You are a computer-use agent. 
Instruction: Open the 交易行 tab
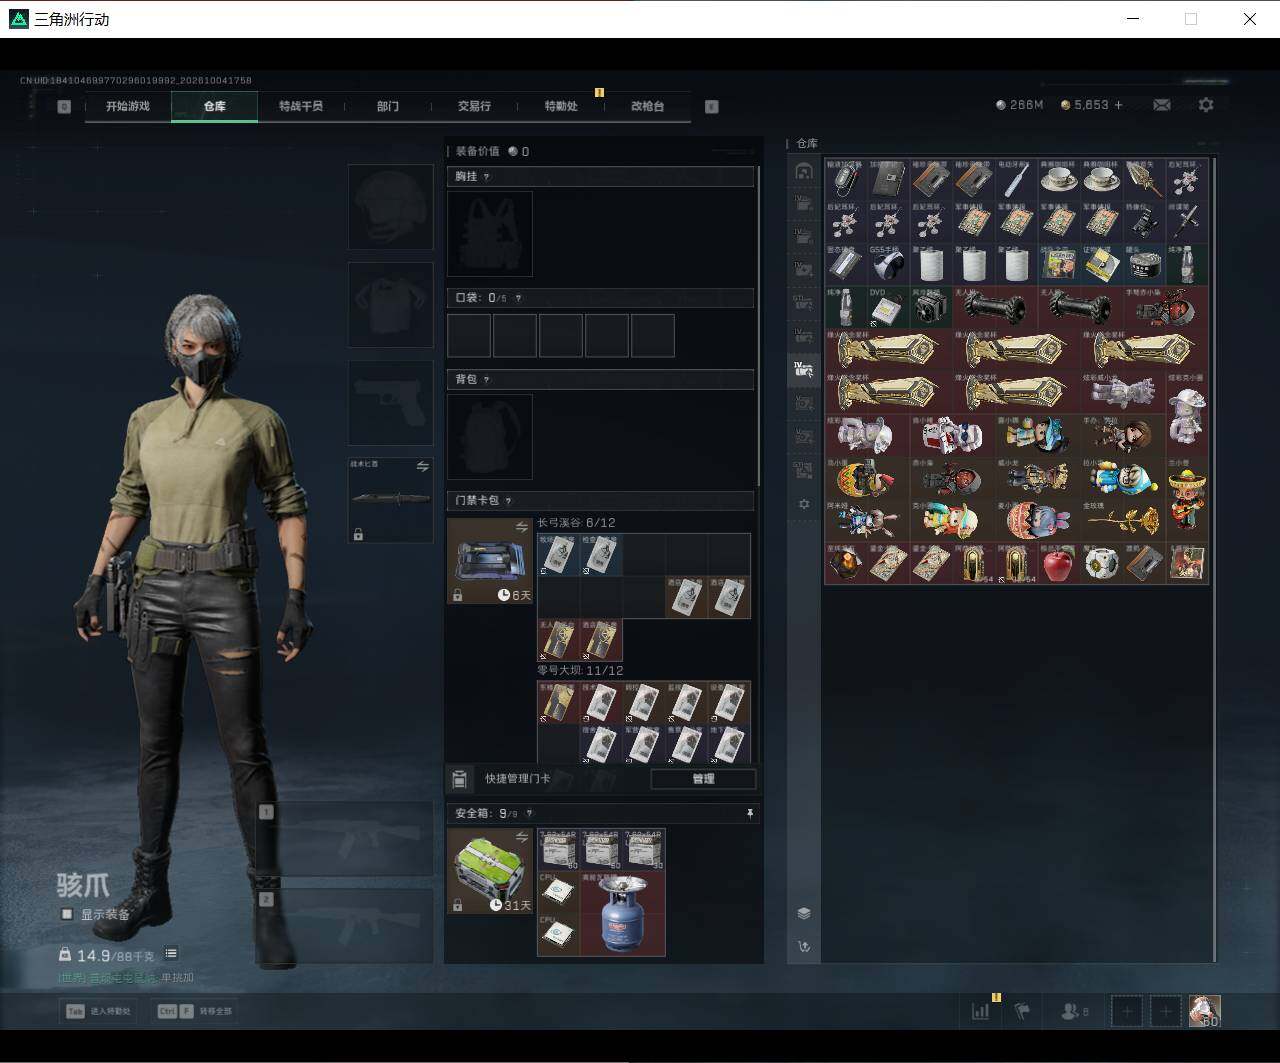tap(474, 106)
